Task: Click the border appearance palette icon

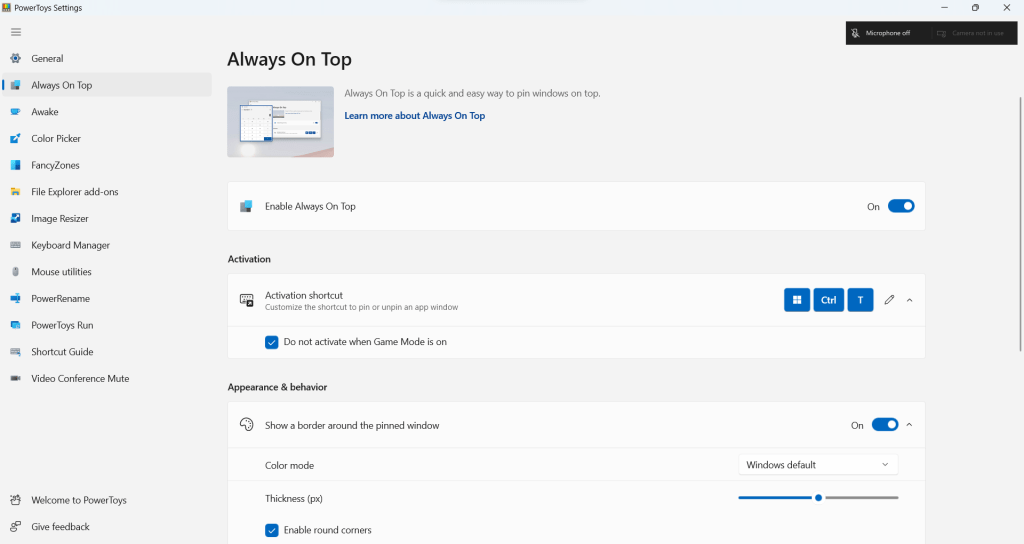Action: (x=247, y=424)
